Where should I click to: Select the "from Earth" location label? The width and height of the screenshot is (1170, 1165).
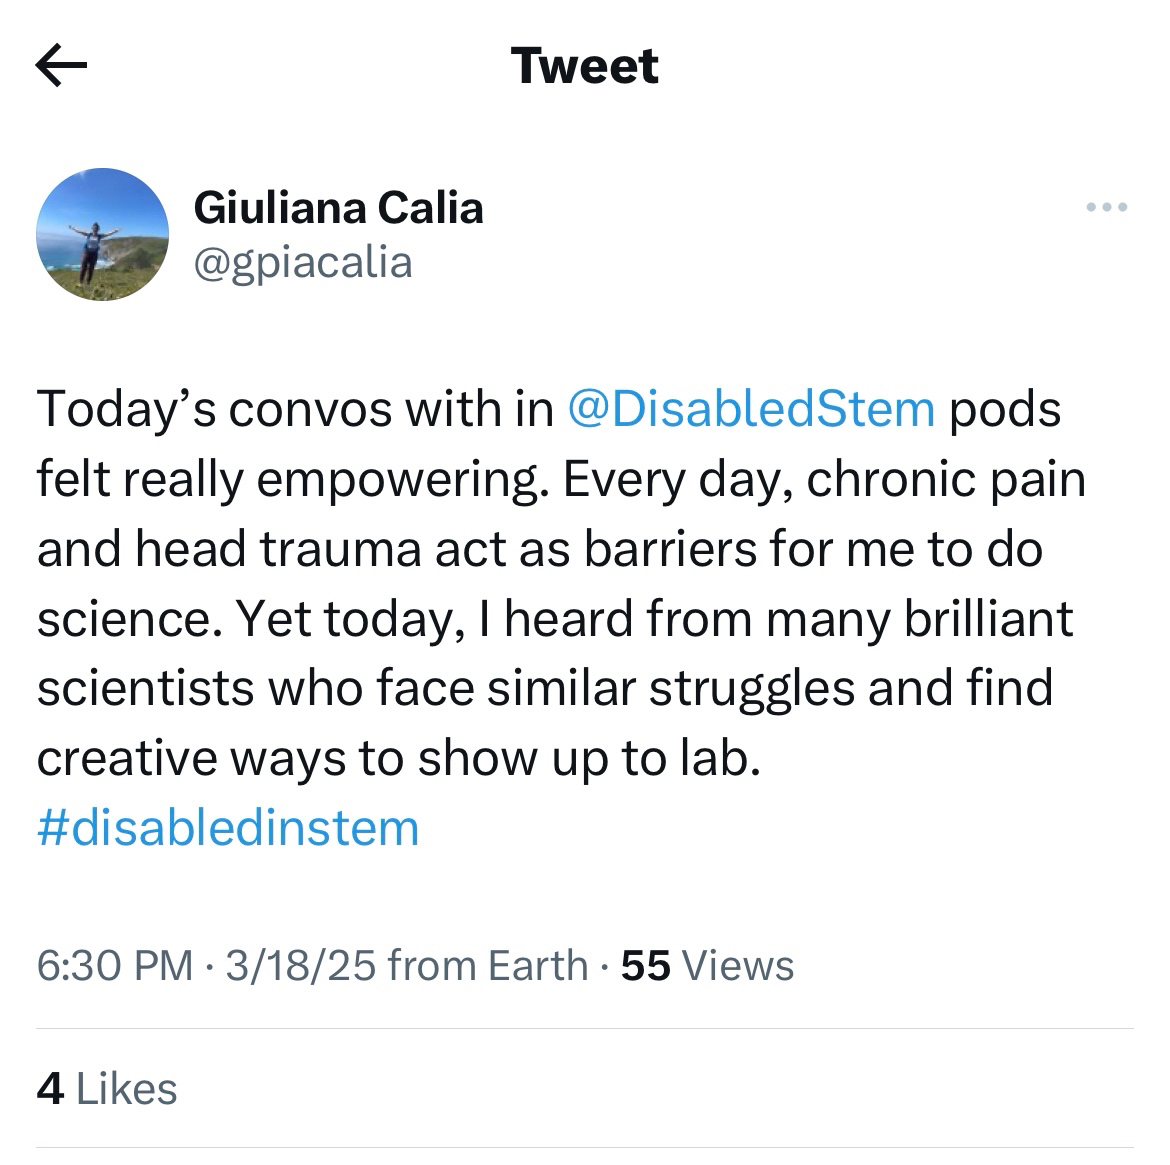[487, 966]
